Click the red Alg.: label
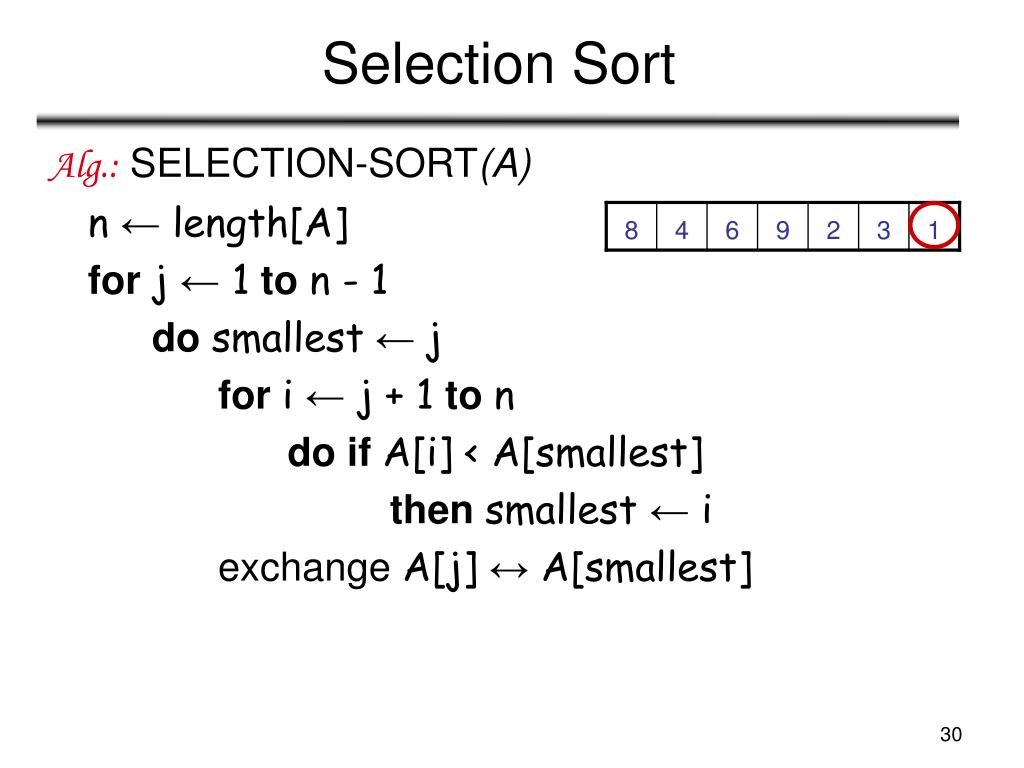The height and width of the screenshot is (768, 1024). point(84,166)
